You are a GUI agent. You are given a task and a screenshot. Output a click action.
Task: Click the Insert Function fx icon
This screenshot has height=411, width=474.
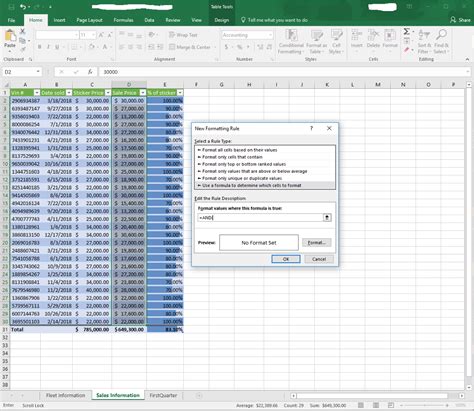point(90,72)
